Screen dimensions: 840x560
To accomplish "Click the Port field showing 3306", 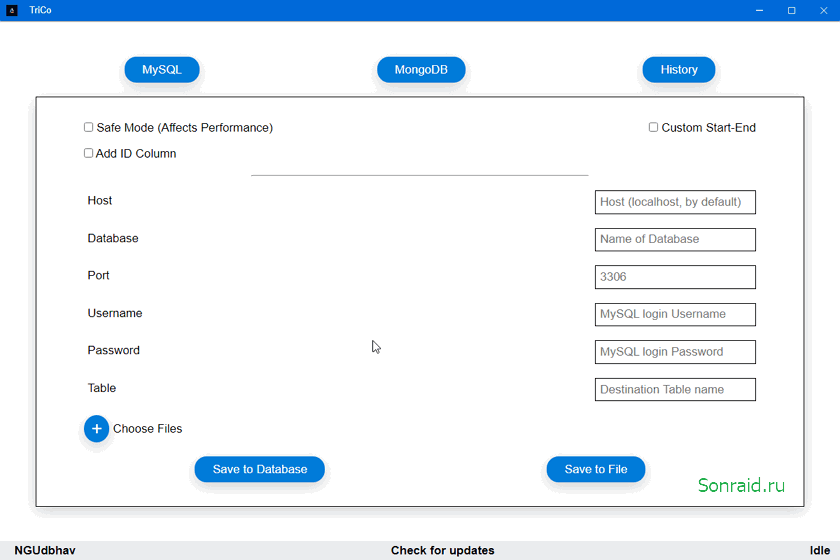I will pos(675,277).
